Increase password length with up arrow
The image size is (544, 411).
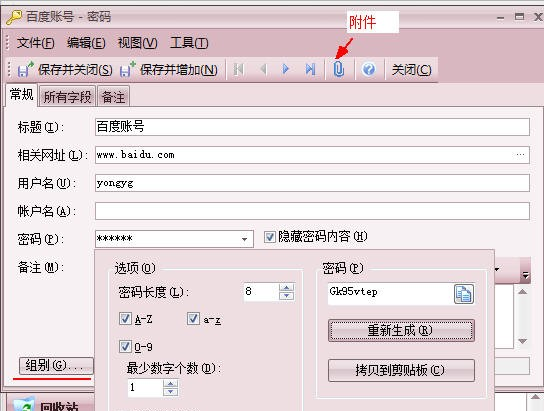tap(287, 288)
